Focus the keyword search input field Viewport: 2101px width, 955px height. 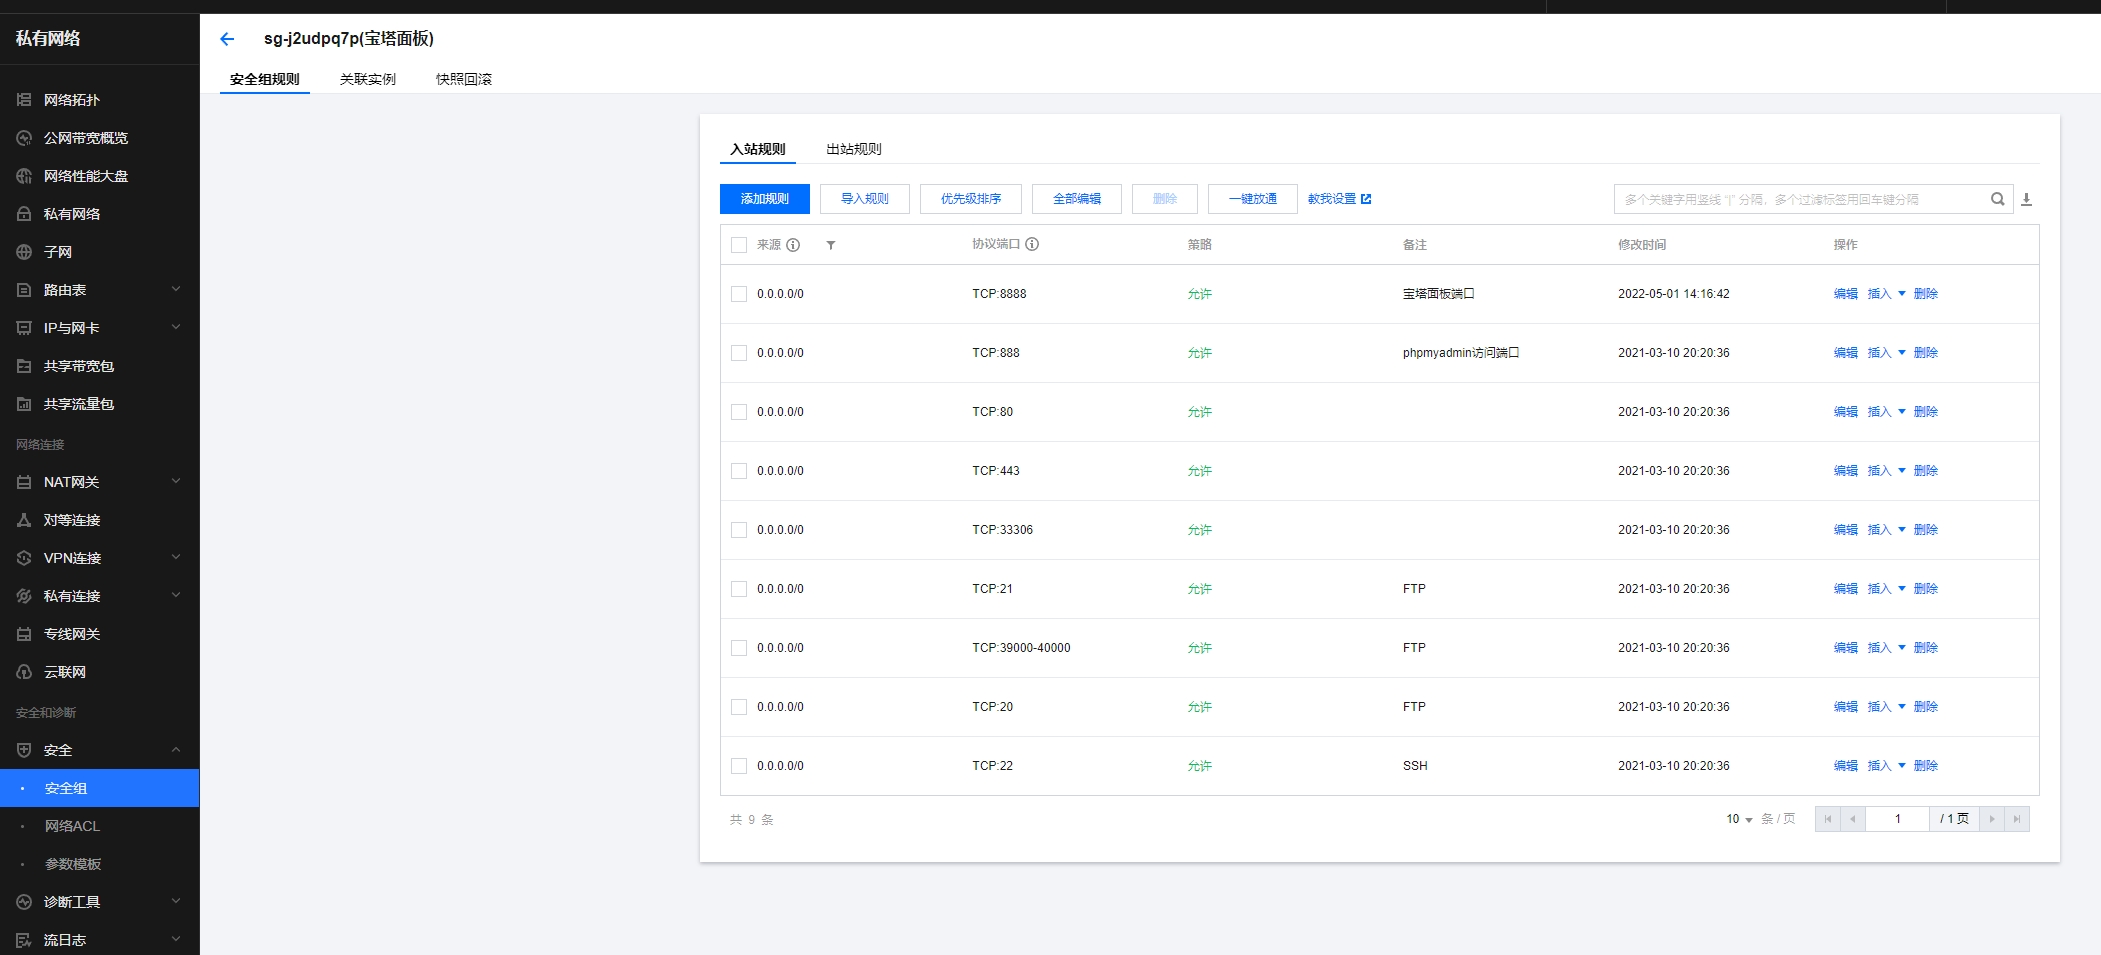click(x=1800, y=199)
